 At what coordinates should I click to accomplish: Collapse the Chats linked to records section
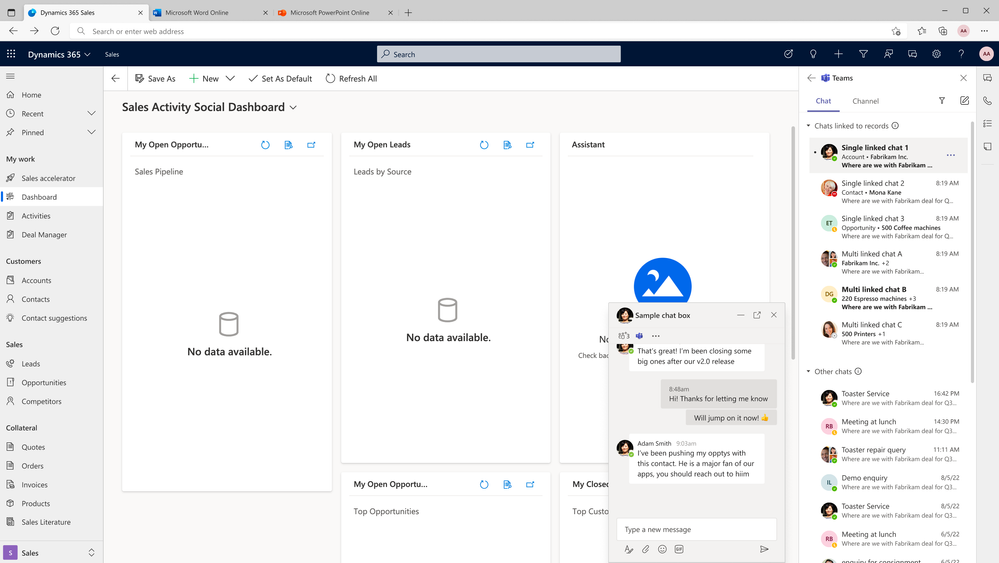(x=809, y=125)
